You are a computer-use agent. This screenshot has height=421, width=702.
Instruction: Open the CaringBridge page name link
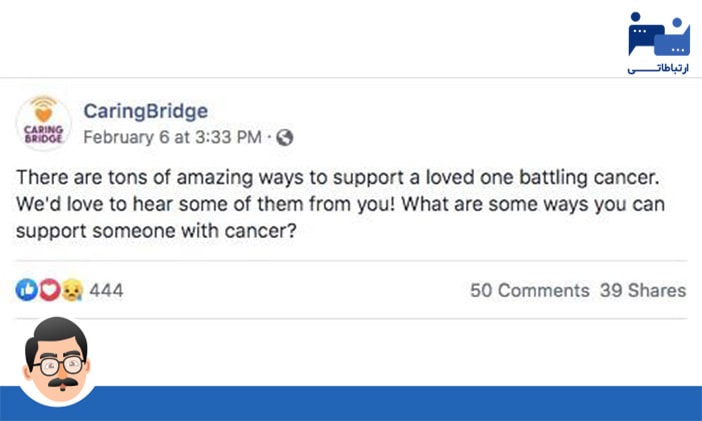coord(145,111)
